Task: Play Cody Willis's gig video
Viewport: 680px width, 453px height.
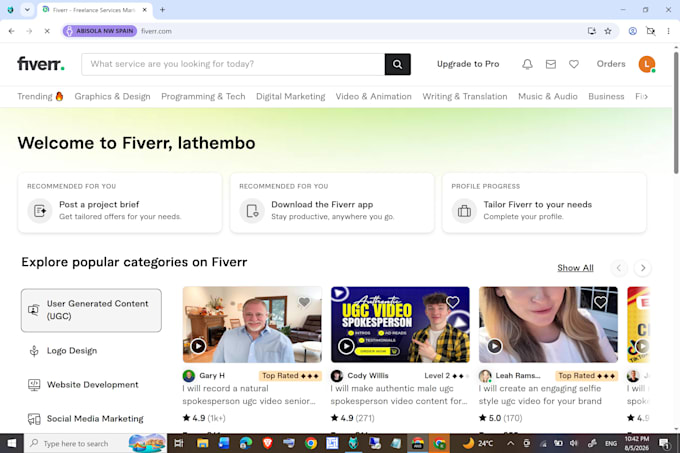Action: click(346, 346)
